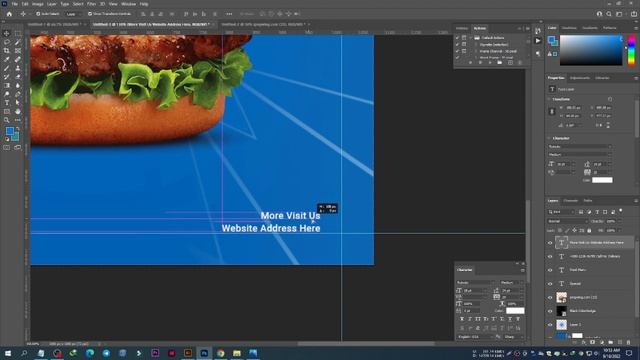Image resolution: width=640 pixels, height=360 pixels.
Task: Click text color swatch in Character panel
Action: pos(515,311)
